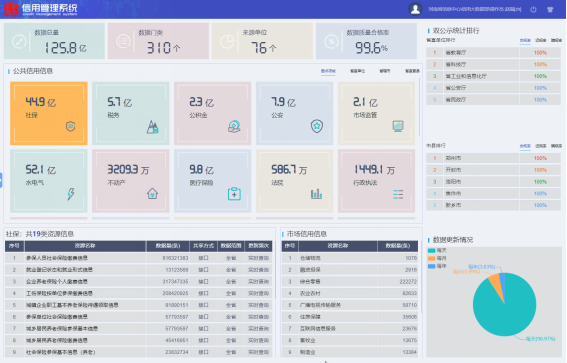
Task: Click first row in the 社保 resource table
Action: (x=138, y=258)
